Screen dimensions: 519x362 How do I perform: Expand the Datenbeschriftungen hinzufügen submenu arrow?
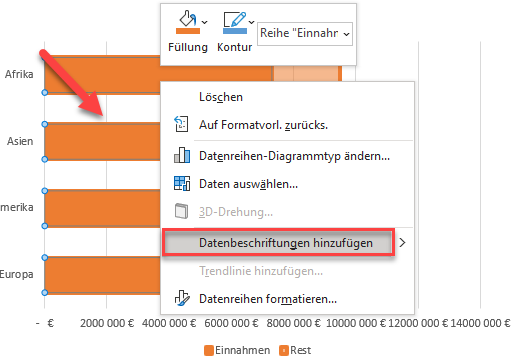tap(402, 243)
